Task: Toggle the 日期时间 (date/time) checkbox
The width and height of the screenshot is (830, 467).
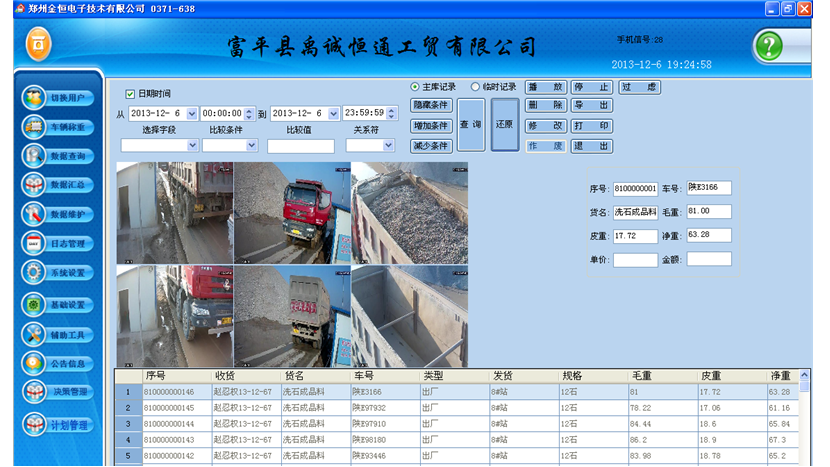Action: (x=130, y=94)
